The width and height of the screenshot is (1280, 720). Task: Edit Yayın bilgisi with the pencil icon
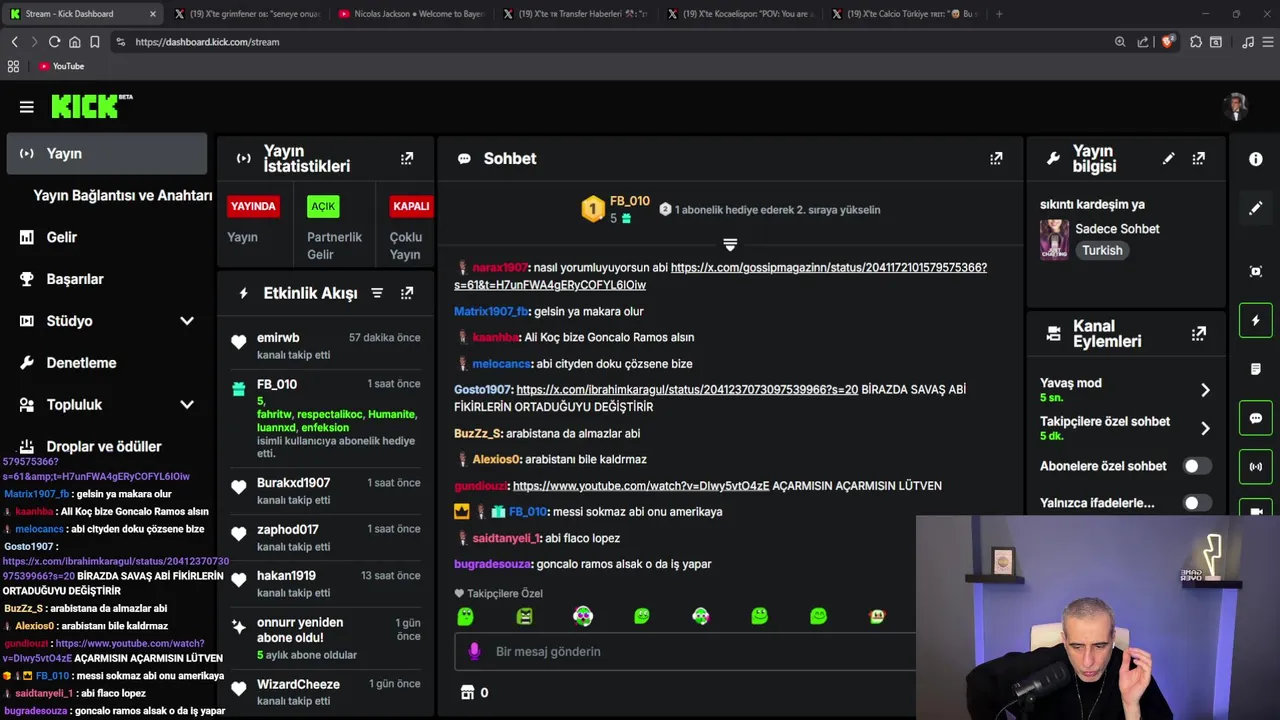click(x=1169, y=158)
